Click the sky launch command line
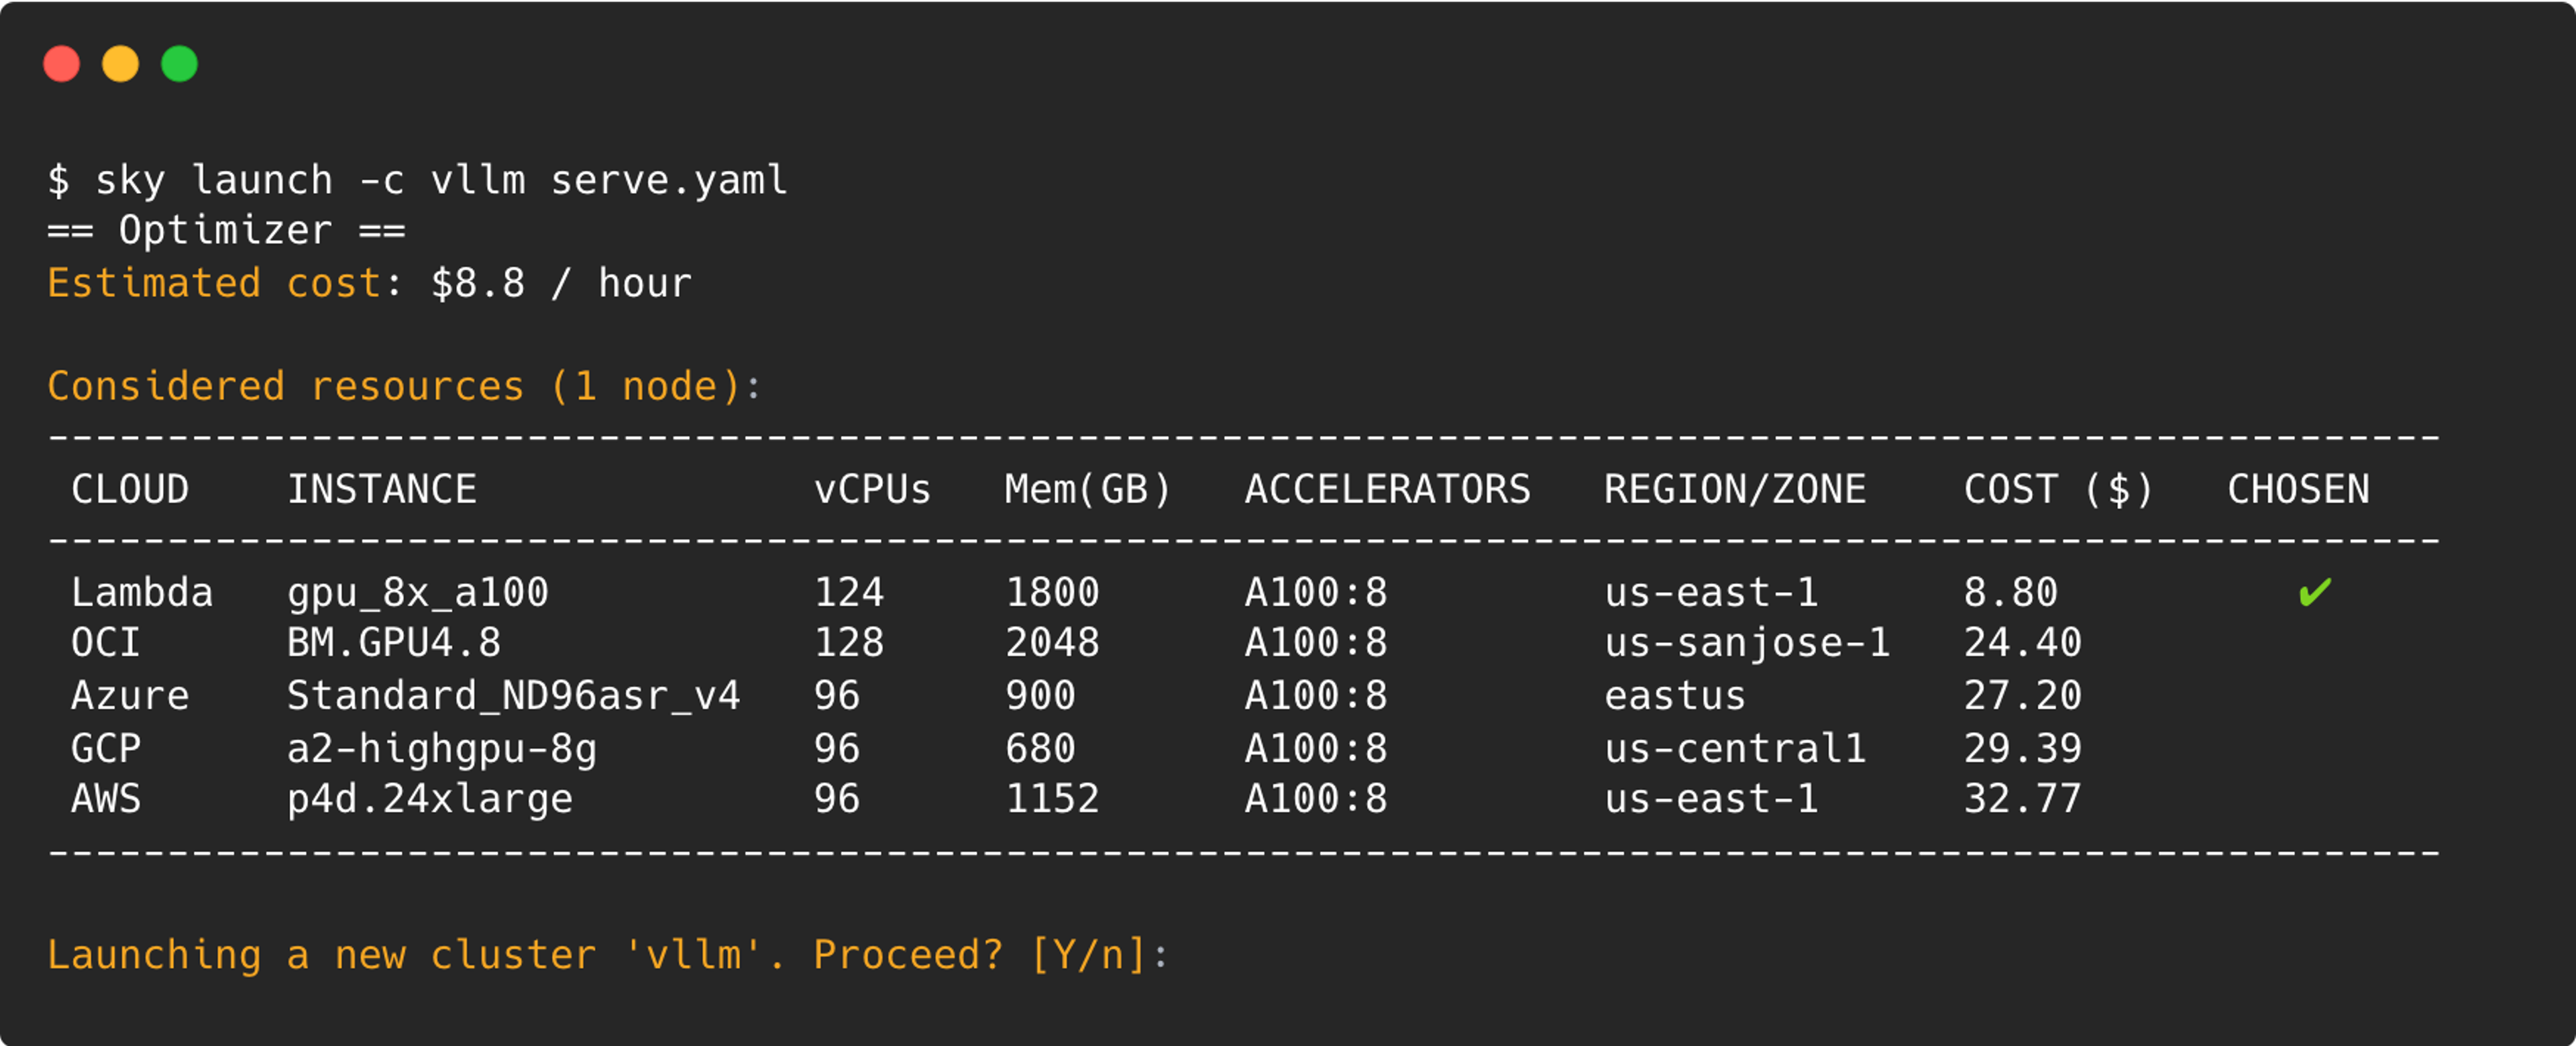The width and height of the screenshot is (2576, 1046). tap(418, 181)
